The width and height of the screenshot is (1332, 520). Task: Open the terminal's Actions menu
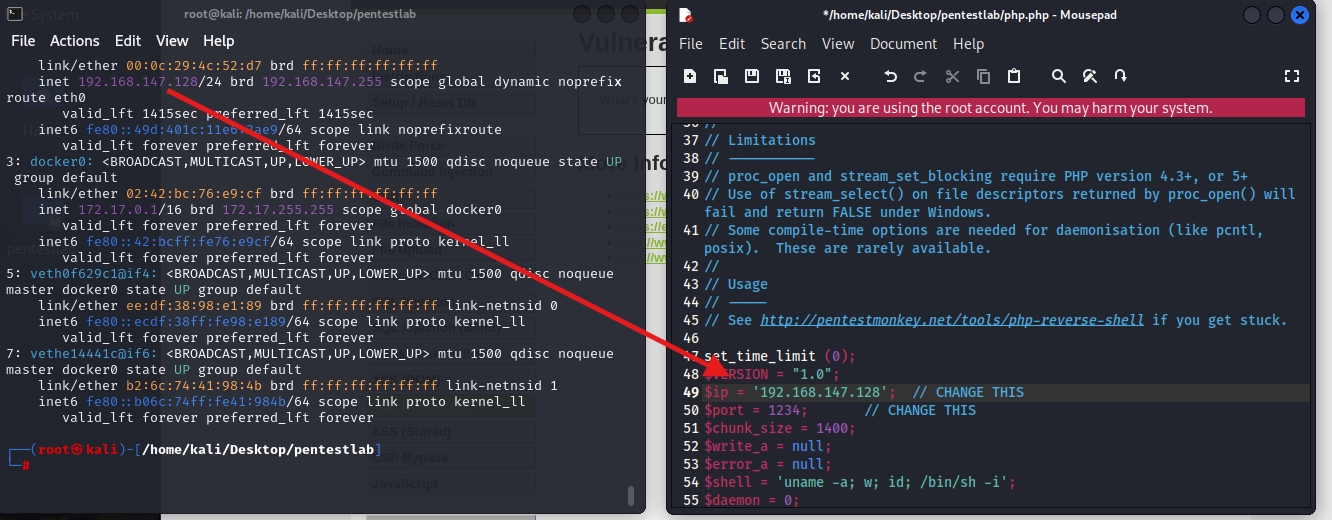coord(75,41)
